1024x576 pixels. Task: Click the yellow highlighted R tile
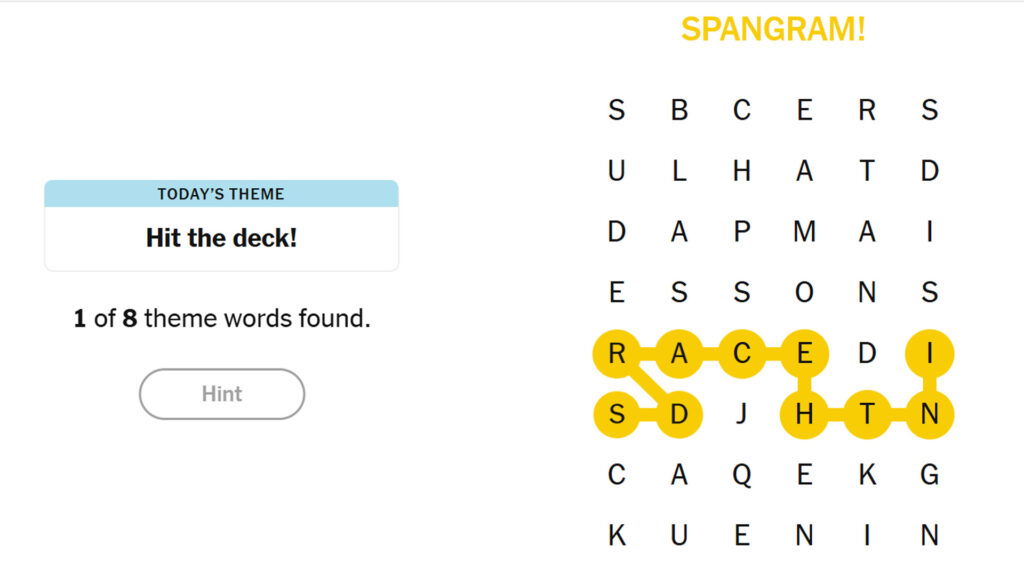coord(617,353)
